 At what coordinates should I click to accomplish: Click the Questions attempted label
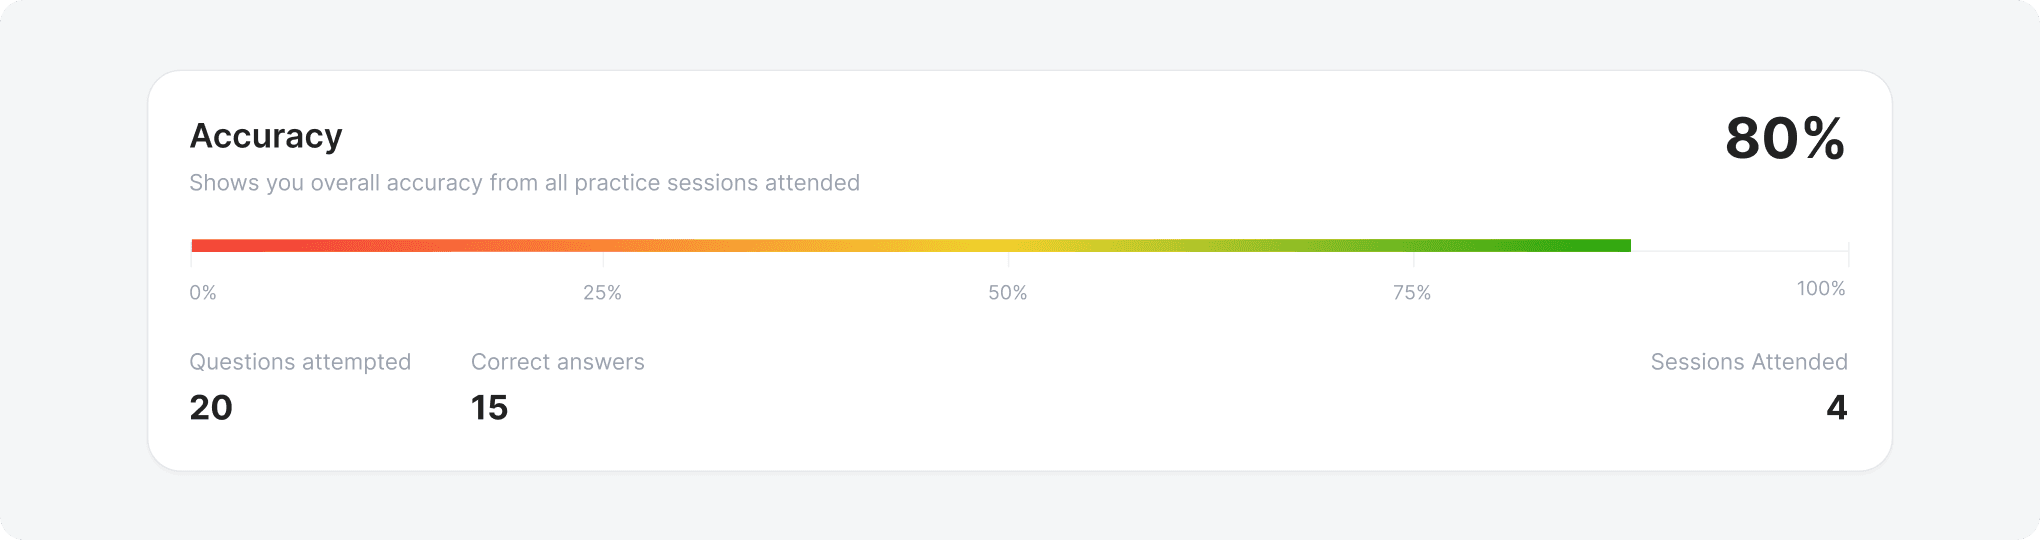pos(300,362)
